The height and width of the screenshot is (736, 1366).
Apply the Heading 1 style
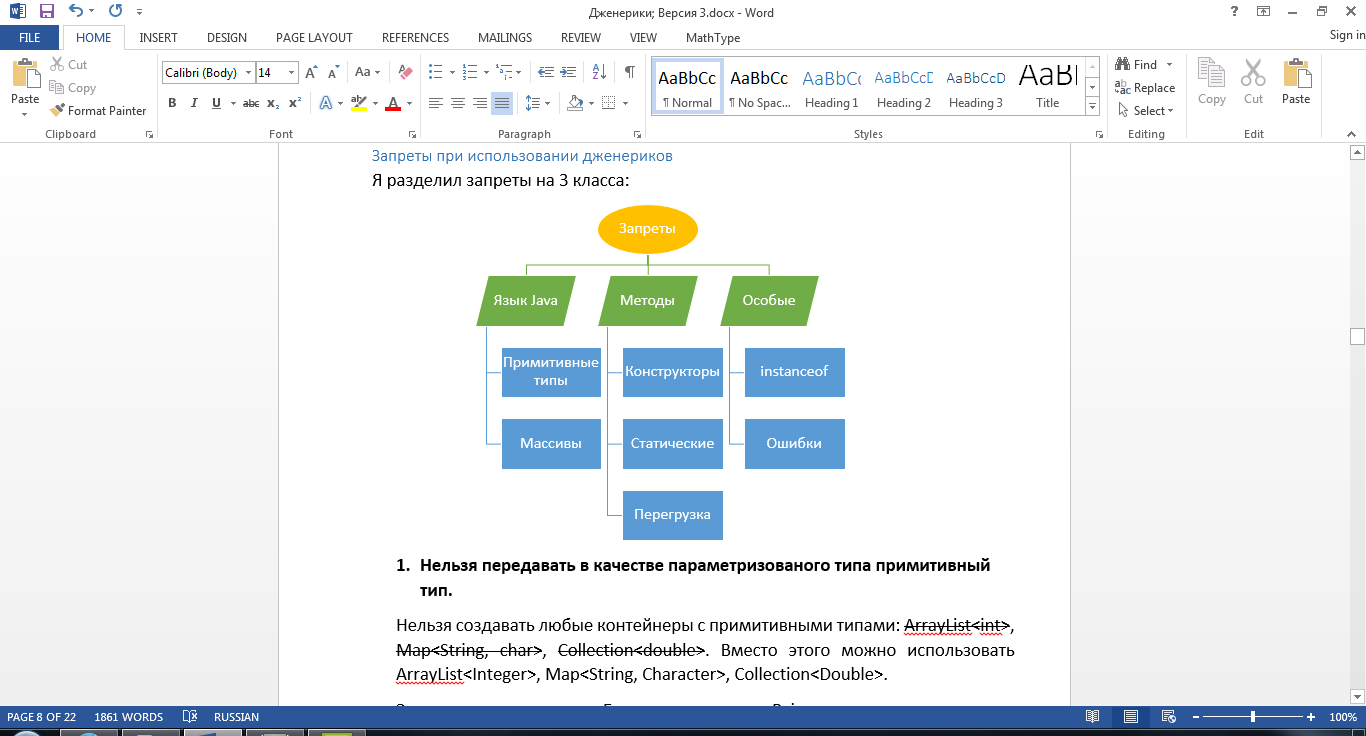coord(831,87)
